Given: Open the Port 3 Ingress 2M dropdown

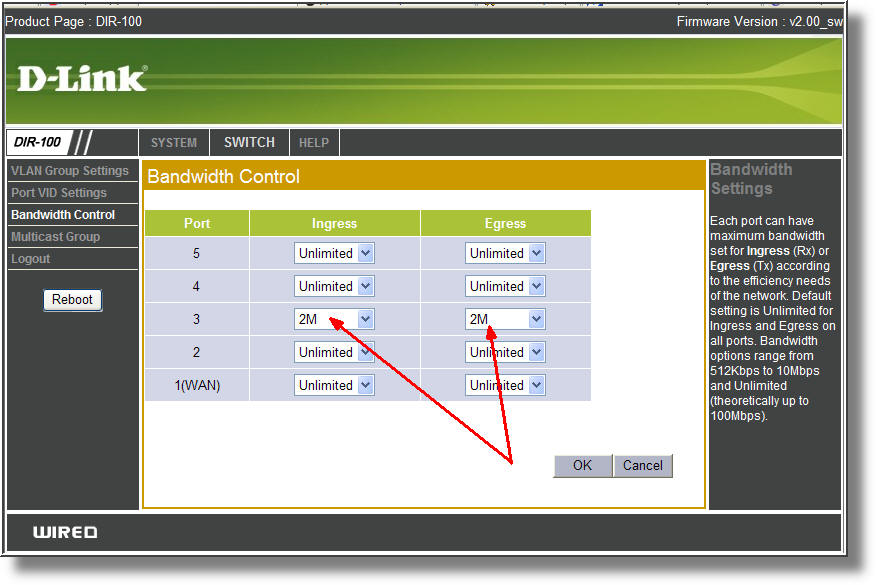Looking at the screenshot, I should click(x=334, y=319).
